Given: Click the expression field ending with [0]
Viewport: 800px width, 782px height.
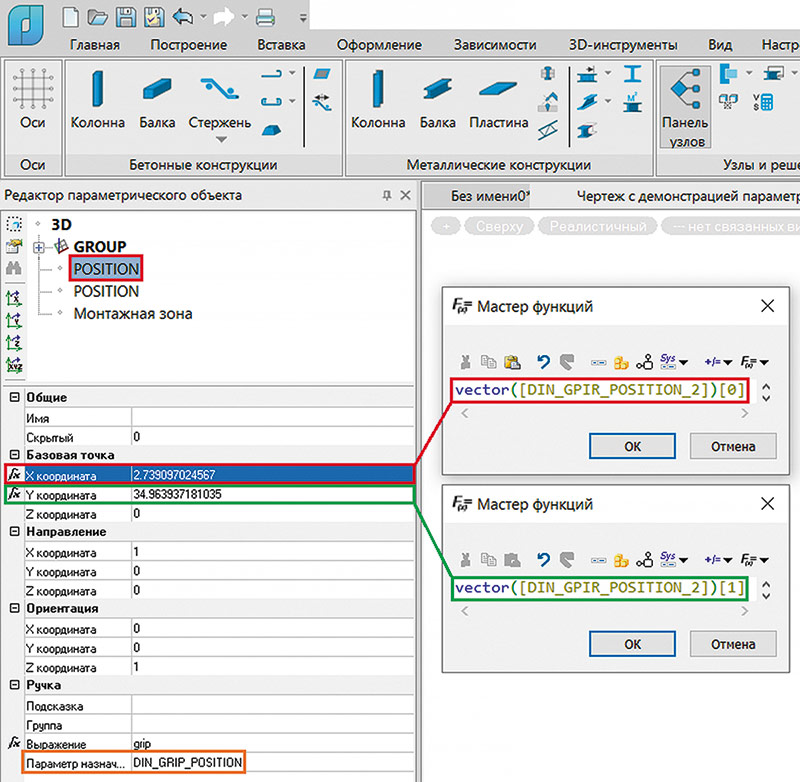Looking at the screenshot, I should (x=600, y=390).
